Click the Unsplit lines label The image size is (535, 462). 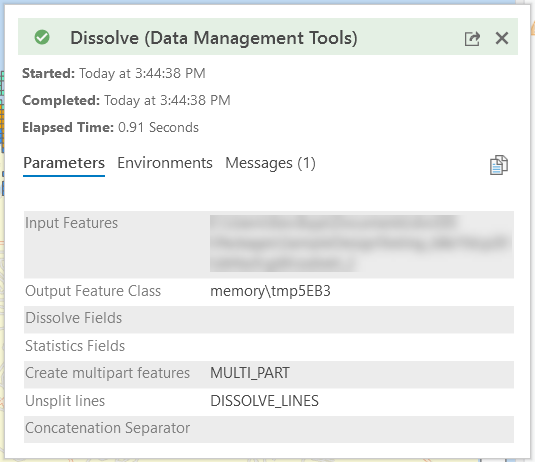(x=65, y=401)
